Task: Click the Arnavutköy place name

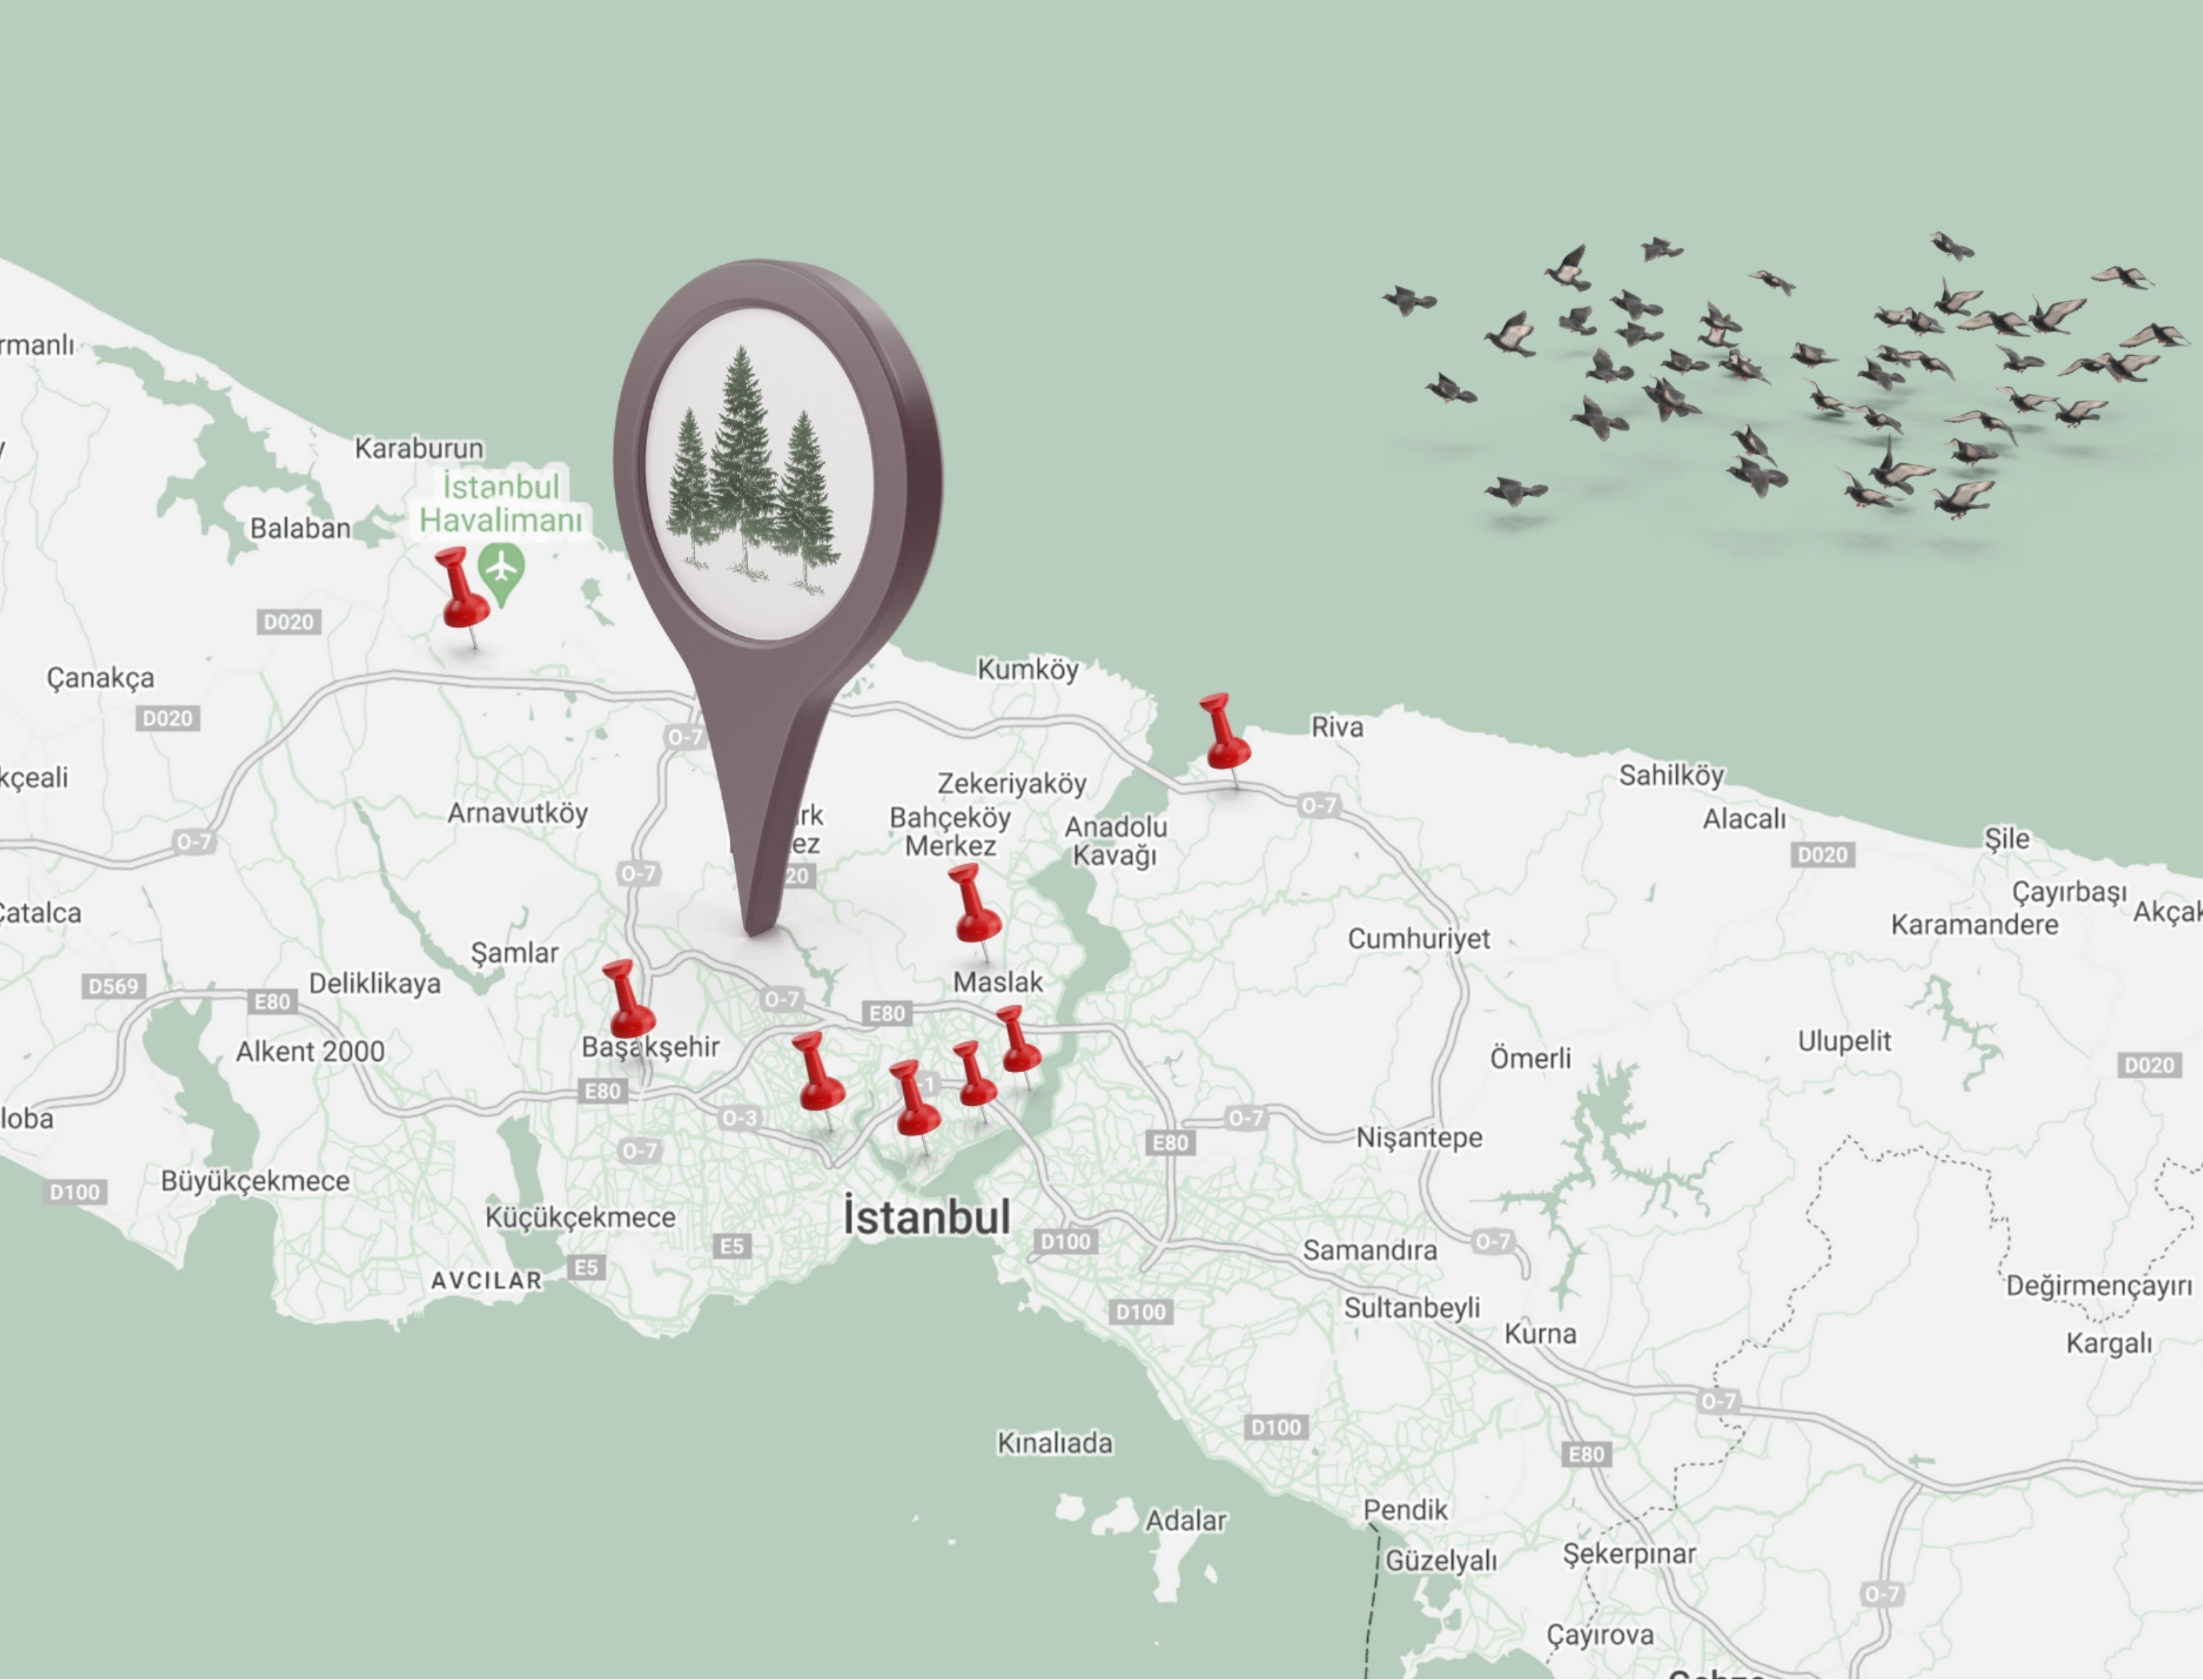Action: tap(517, 813)
